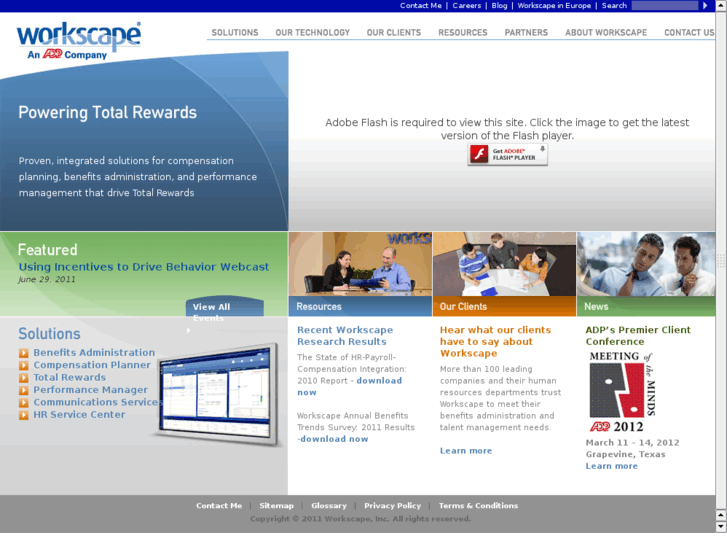Click the orange arrow beside Benefits Administration
The image size is (727, 545).
(24, 353)
